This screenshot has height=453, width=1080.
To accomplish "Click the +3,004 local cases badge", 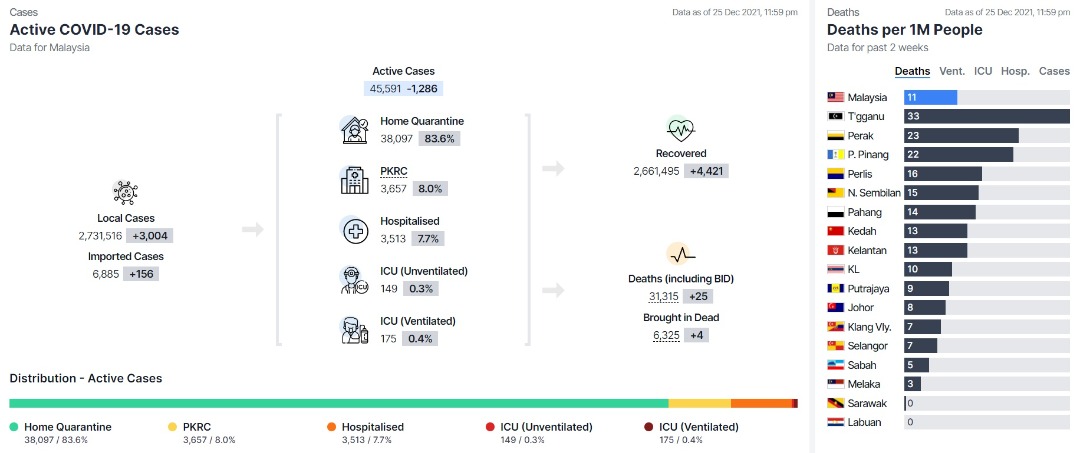I will 148,235.
